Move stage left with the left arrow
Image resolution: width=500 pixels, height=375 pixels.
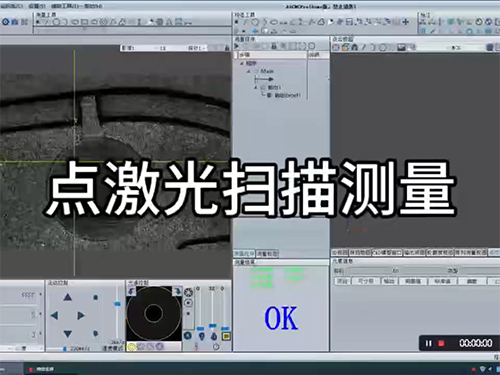(x=54, y=315)
